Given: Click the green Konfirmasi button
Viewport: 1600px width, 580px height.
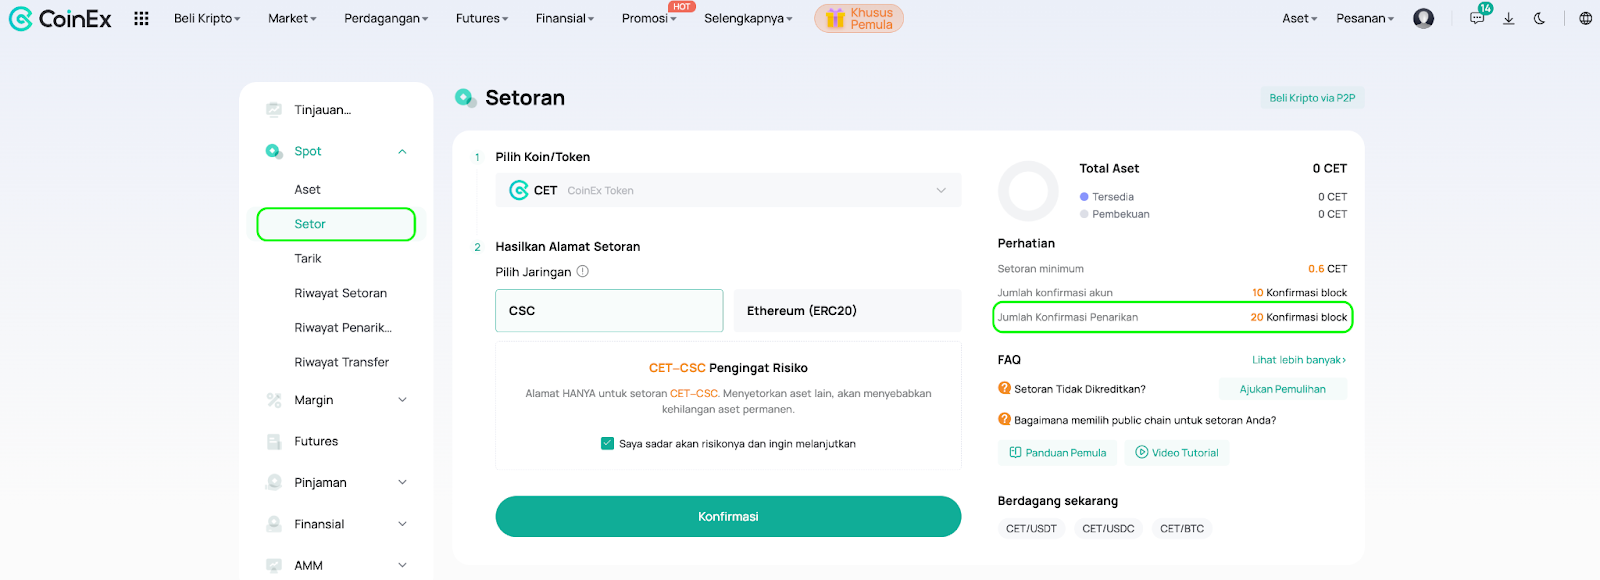Looking at the screenshot, I should click(728, 517).
